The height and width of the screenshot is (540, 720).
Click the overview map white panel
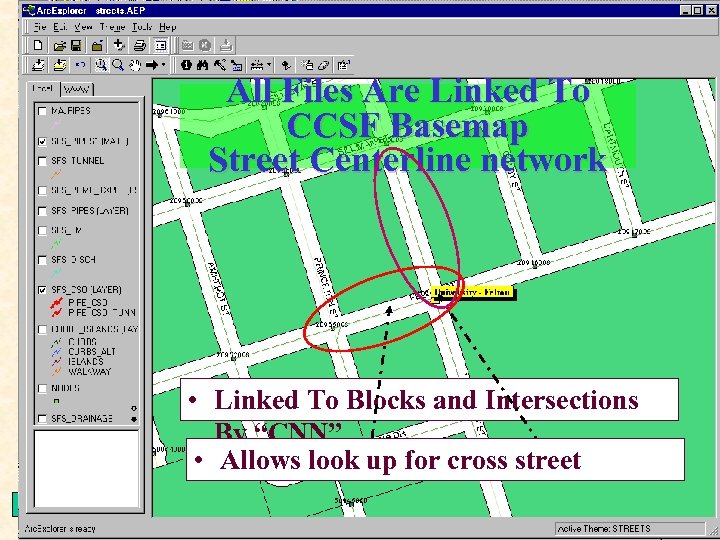pos(86,469)
